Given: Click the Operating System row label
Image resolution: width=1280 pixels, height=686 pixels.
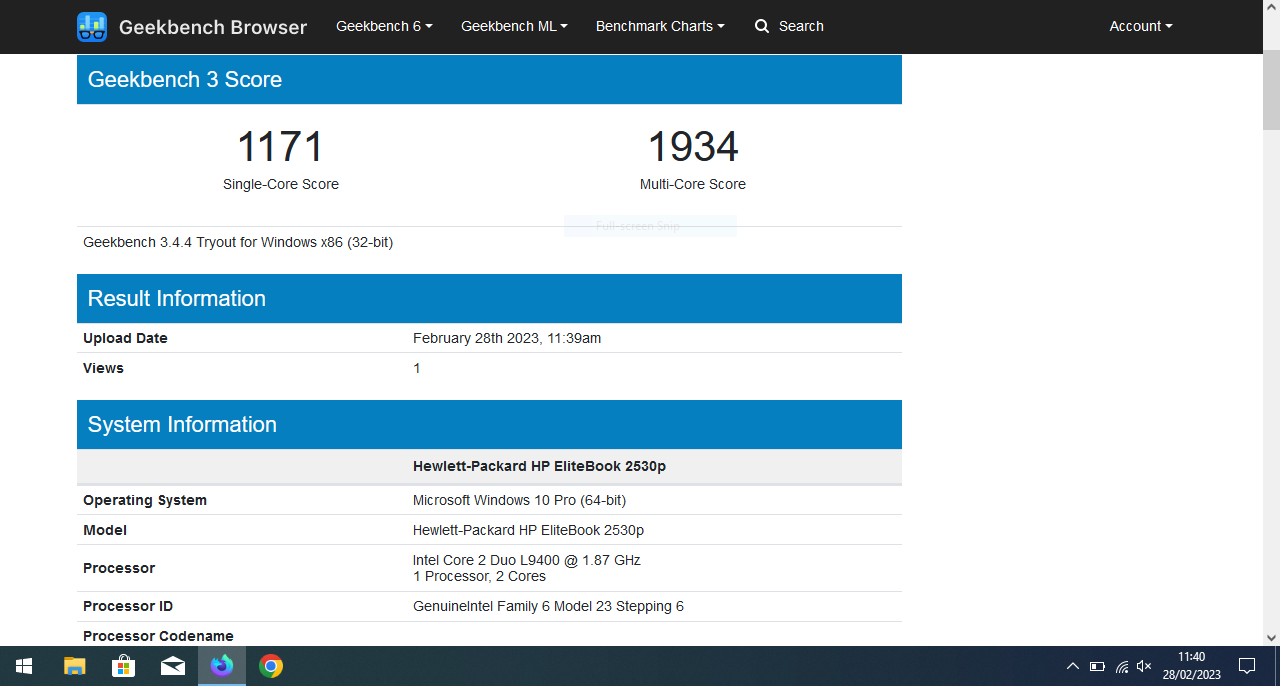Looking at the screenshot, I should click(x=145, y=500).
